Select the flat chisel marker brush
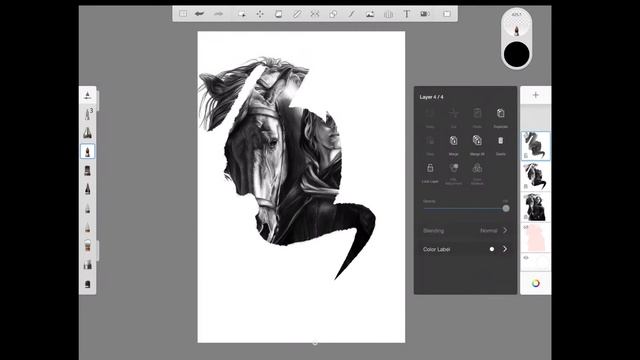 pos(87,171)
